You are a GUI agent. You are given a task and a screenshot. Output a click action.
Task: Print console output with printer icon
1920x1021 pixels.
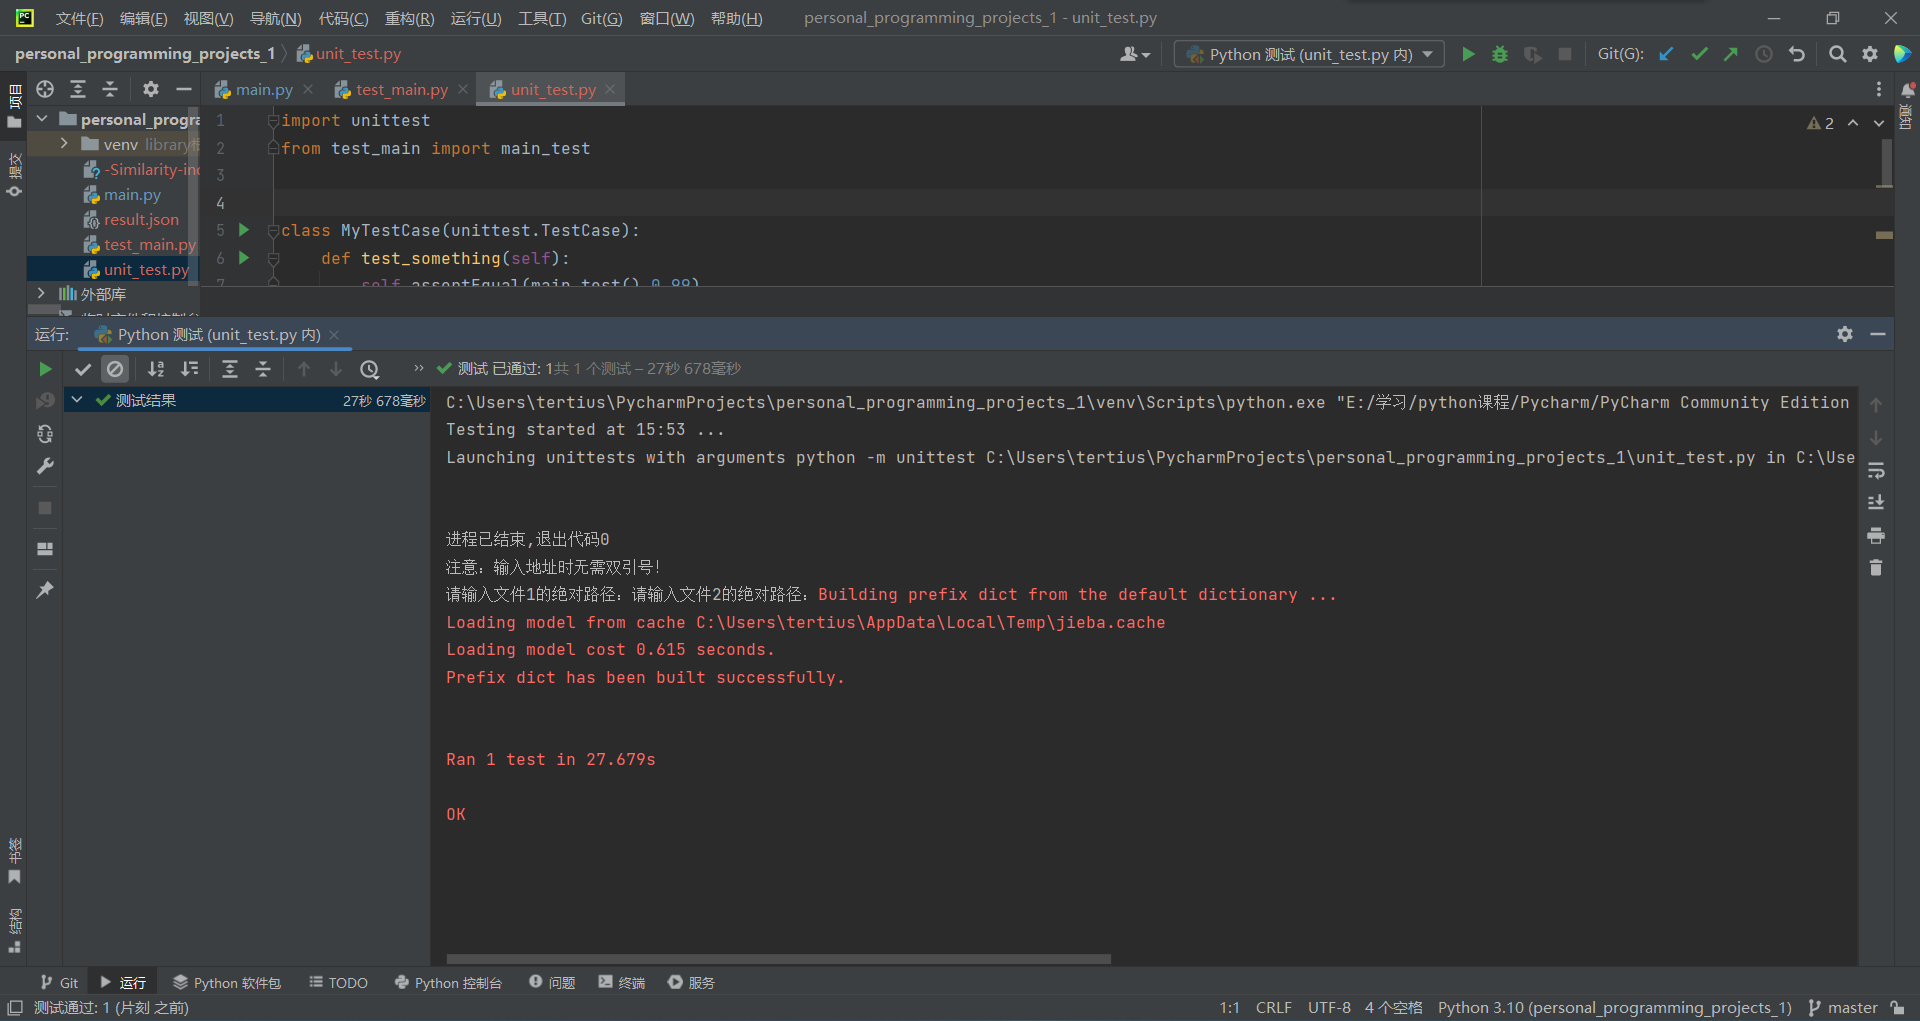[x=1876, y=535]
